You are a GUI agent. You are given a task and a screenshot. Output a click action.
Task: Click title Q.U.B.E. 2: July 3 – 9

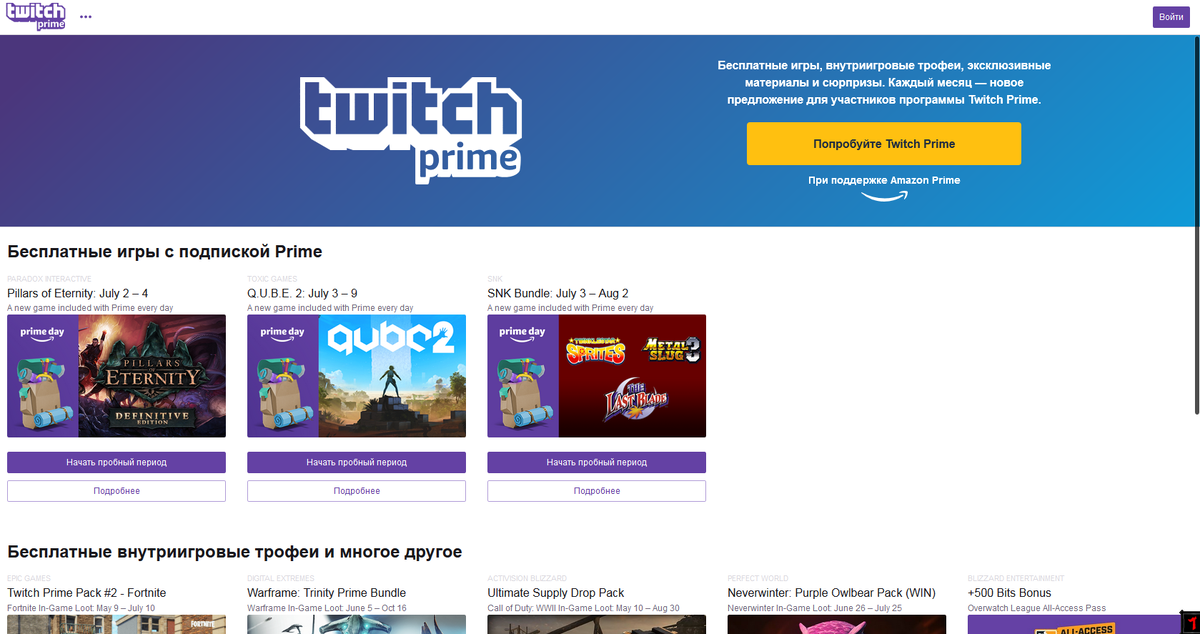(302, 294)
